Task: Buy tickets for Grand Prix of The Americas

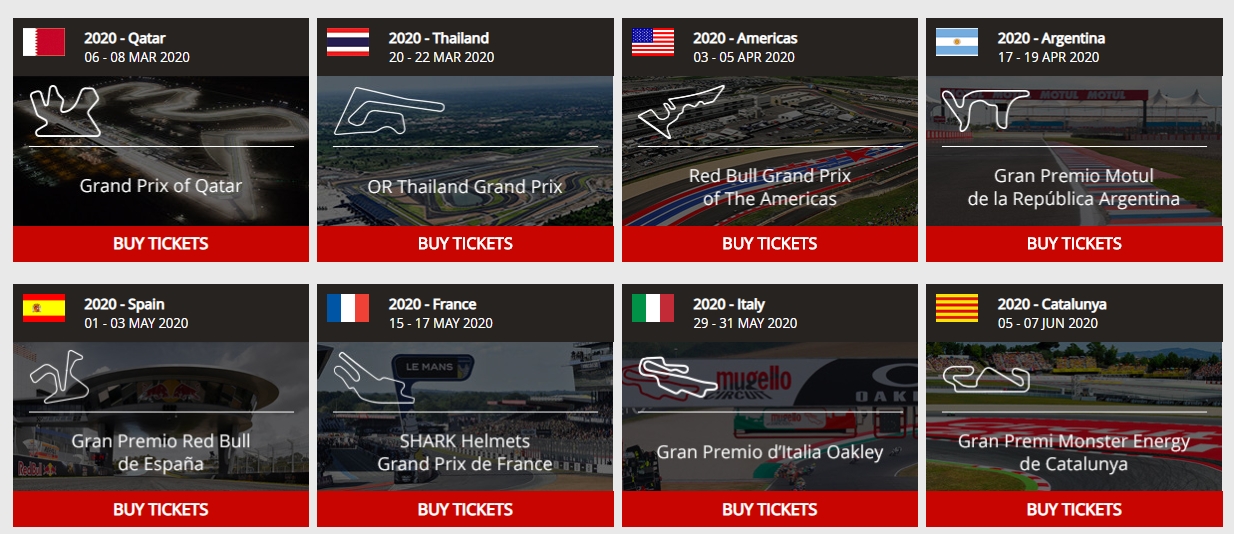Action: (x=770, y=243)
